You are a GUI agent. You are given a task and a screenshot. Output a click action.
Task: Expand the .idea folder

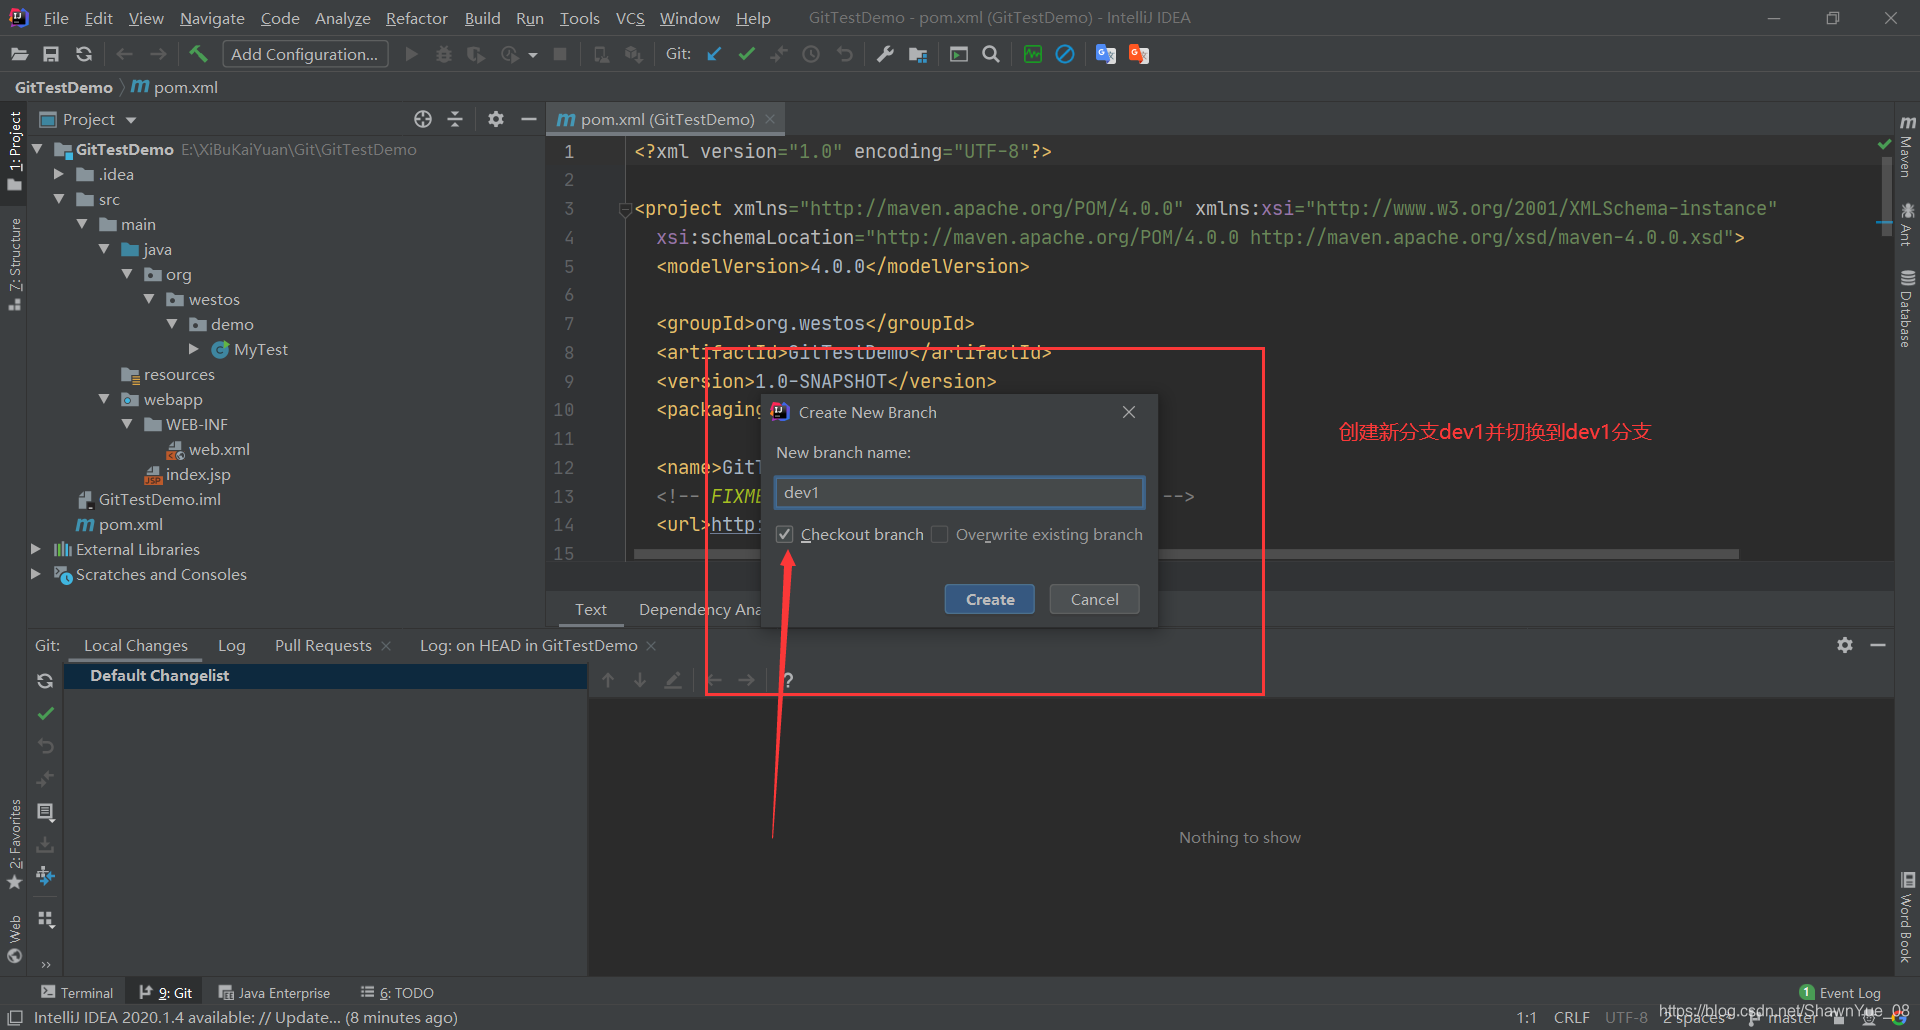click(59, 174)
